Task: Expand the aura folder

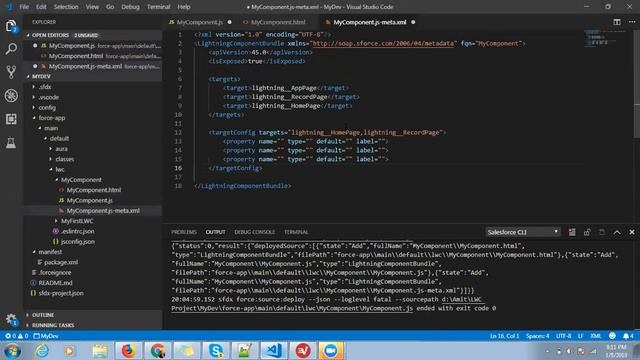Action: pyautogui.click(x=93, y=149)
